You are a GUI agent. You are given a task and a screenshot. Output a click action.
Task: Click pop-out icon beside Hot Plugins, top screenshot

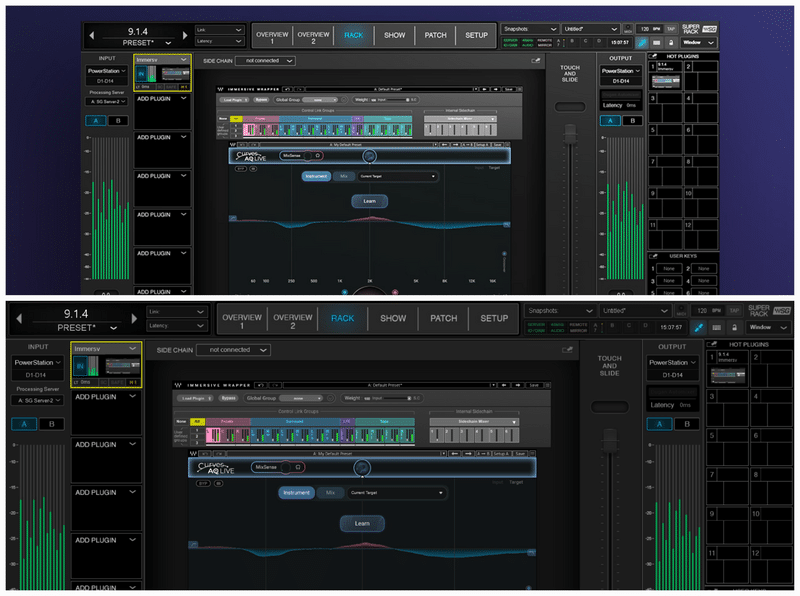coord(653,56)
